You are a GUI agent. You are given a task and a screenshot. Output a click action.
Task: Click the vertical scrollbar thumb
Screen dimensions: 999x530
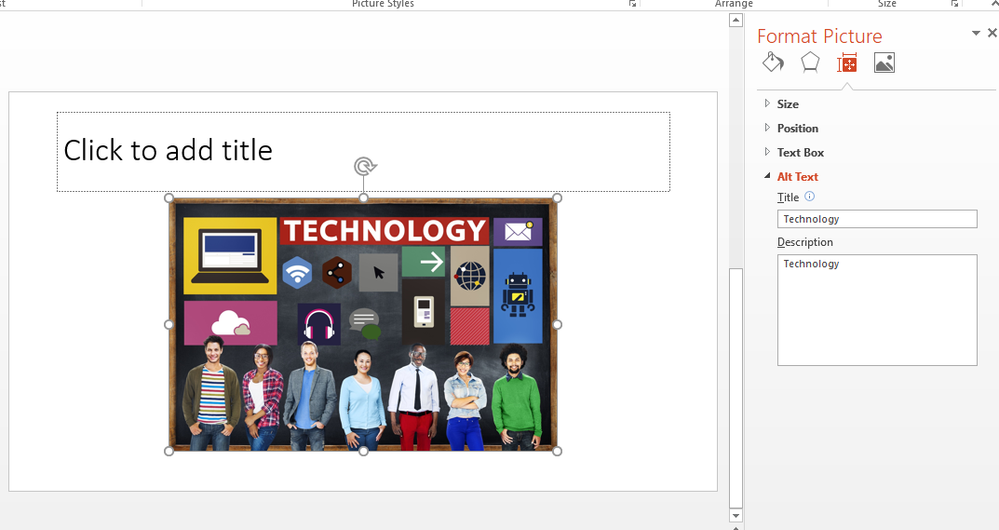(x=736, y=387)
